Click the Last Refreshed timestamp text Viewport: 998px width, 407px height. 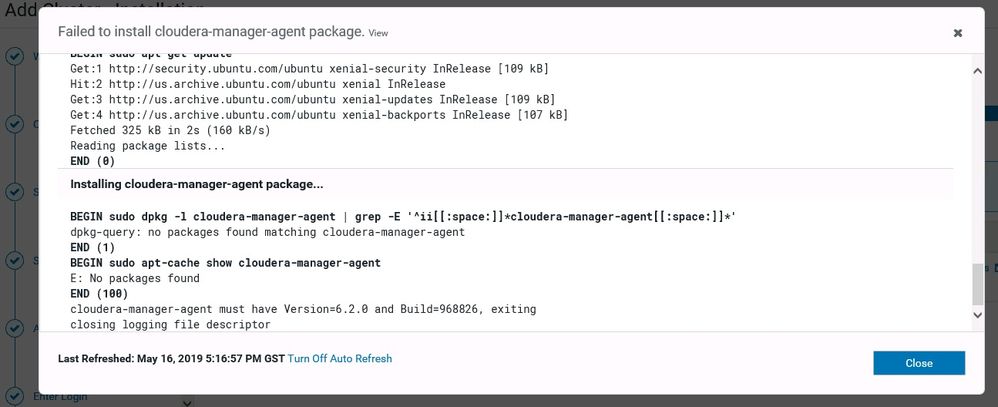170,359
